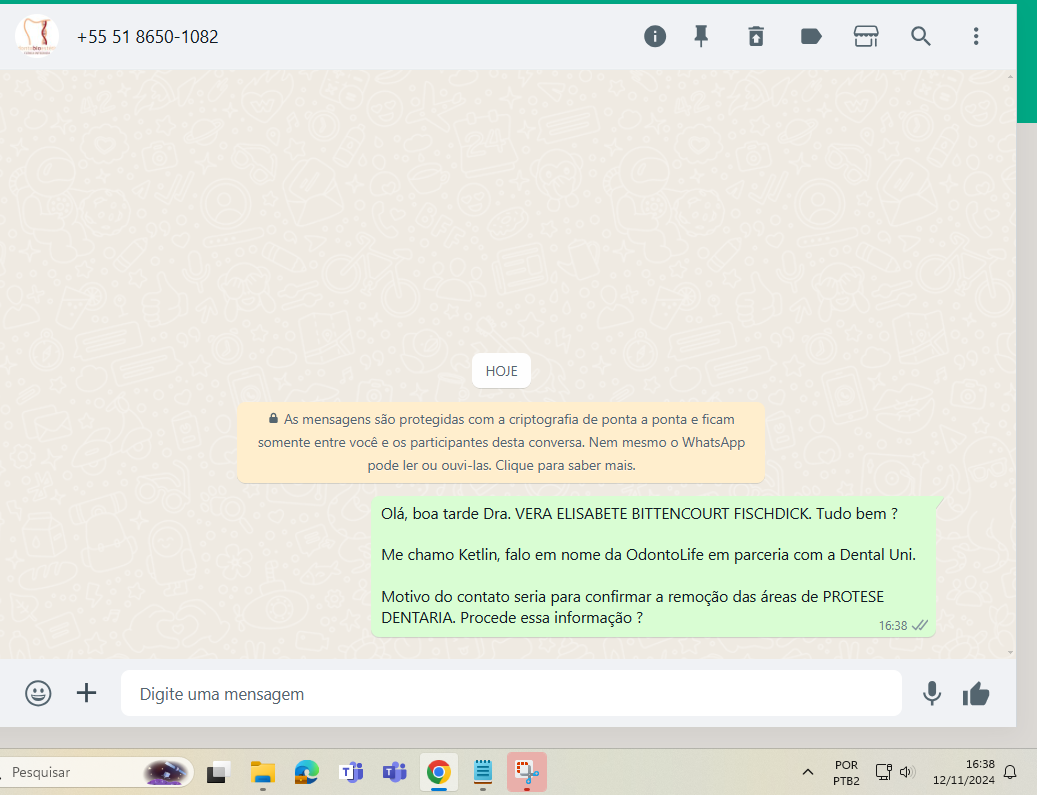
Task: Open File Explorer from taskbar
Action: click(x=263, y=772)
